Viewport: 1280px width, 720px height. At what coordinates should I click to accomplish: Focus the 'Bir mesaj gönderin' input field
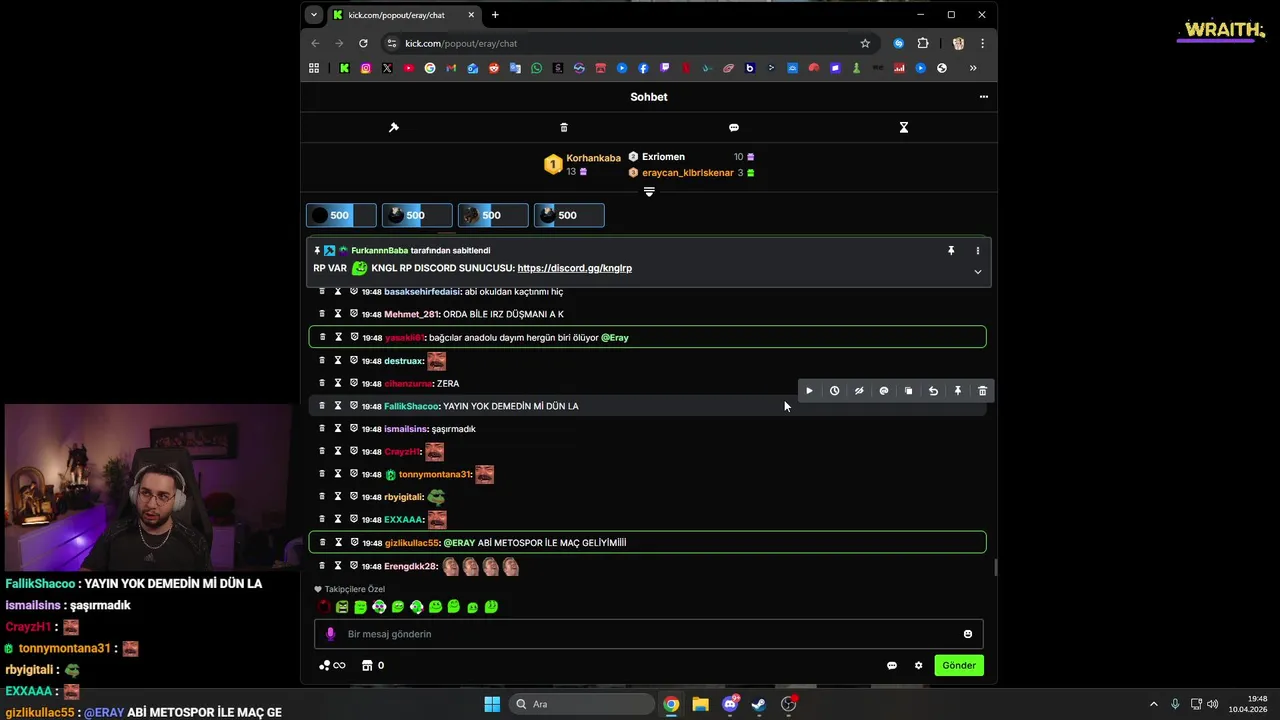click(649, 634)
